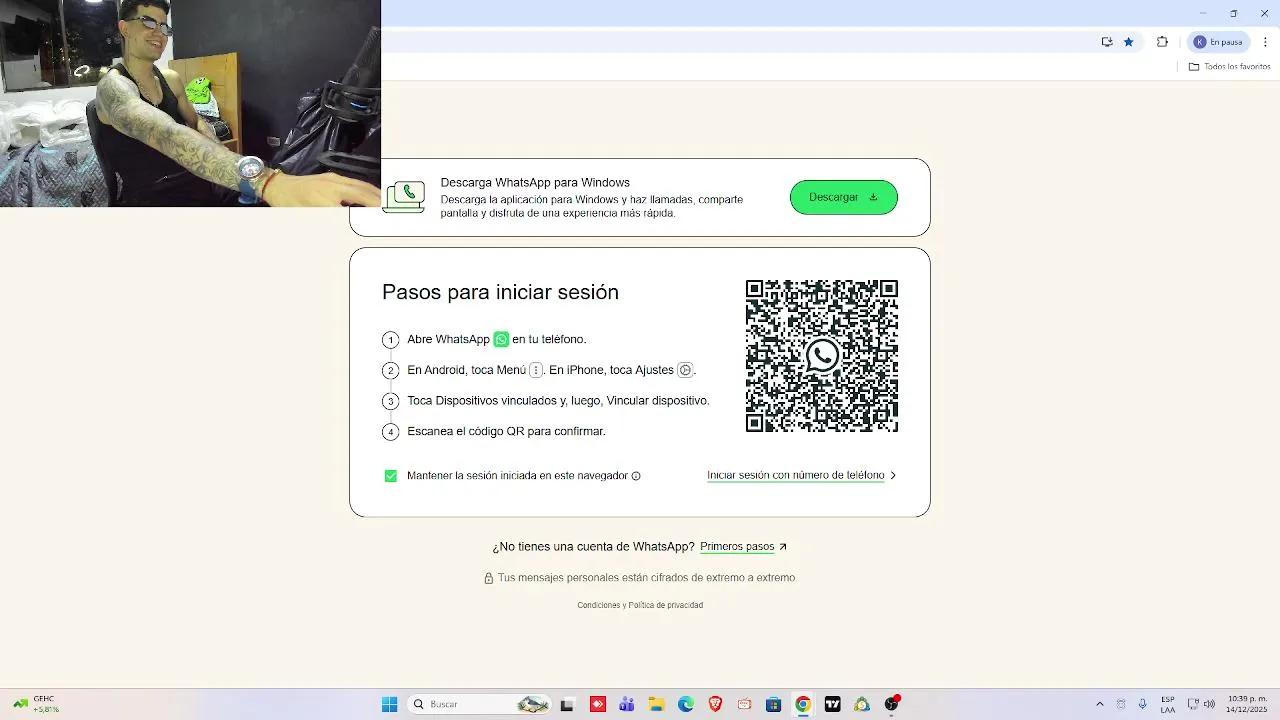The width and height of the screenshot is (1280, 720).
Task: Click info icon beside Mantener la sesión
Action: coord(636,476)
